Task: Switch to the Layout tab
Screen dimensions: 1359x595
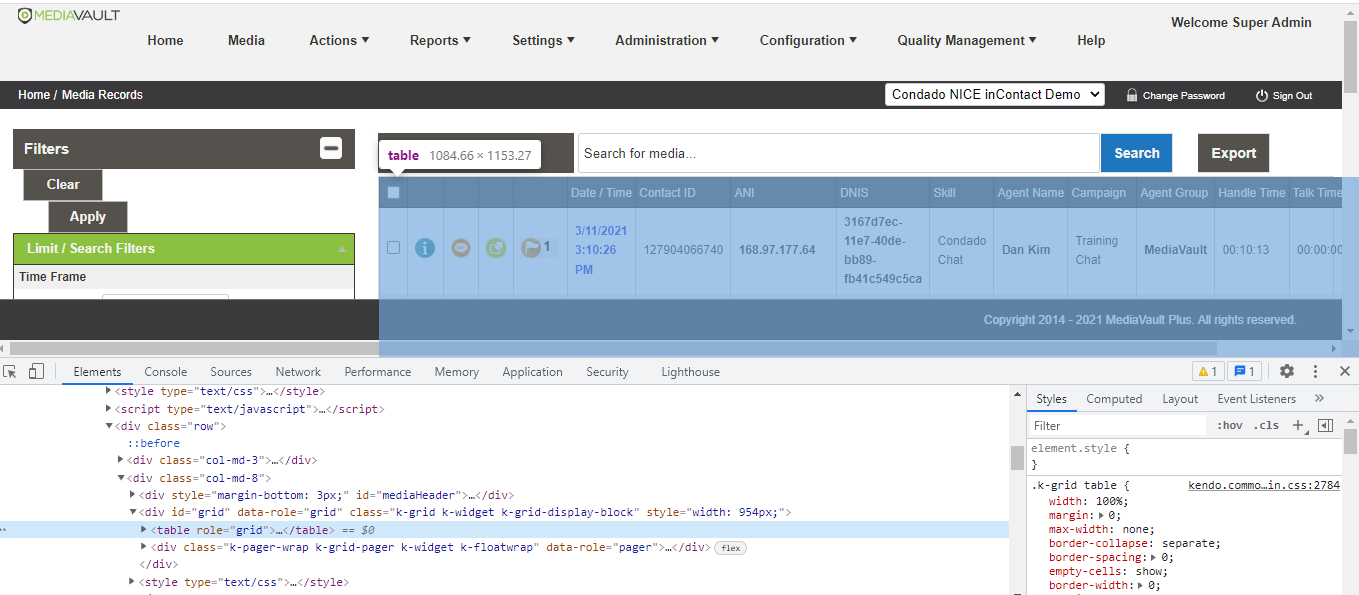Action: pos(1180,398)
